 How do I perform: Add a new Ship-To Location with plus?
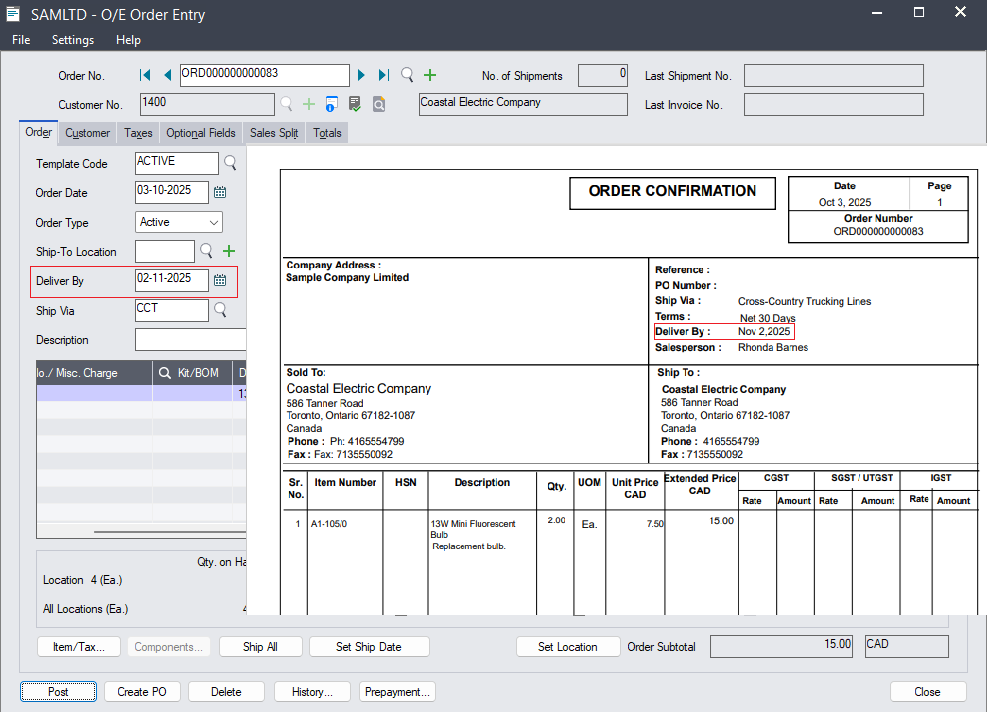(229, 251)
